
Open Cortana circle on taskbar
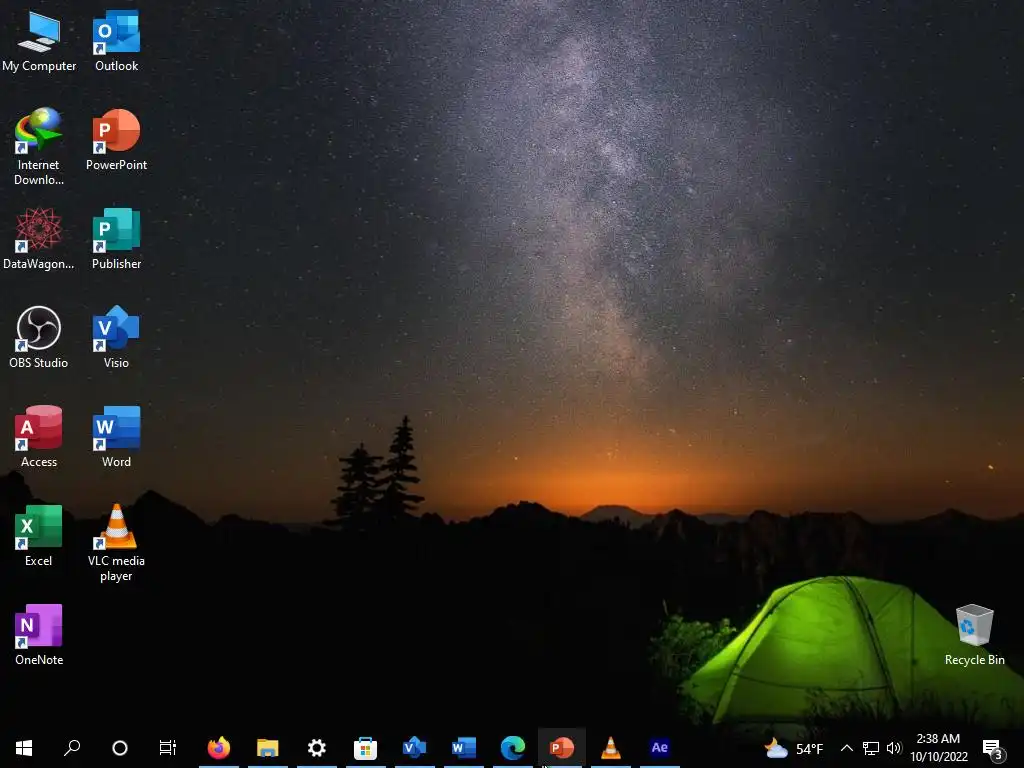pos(120,748)
